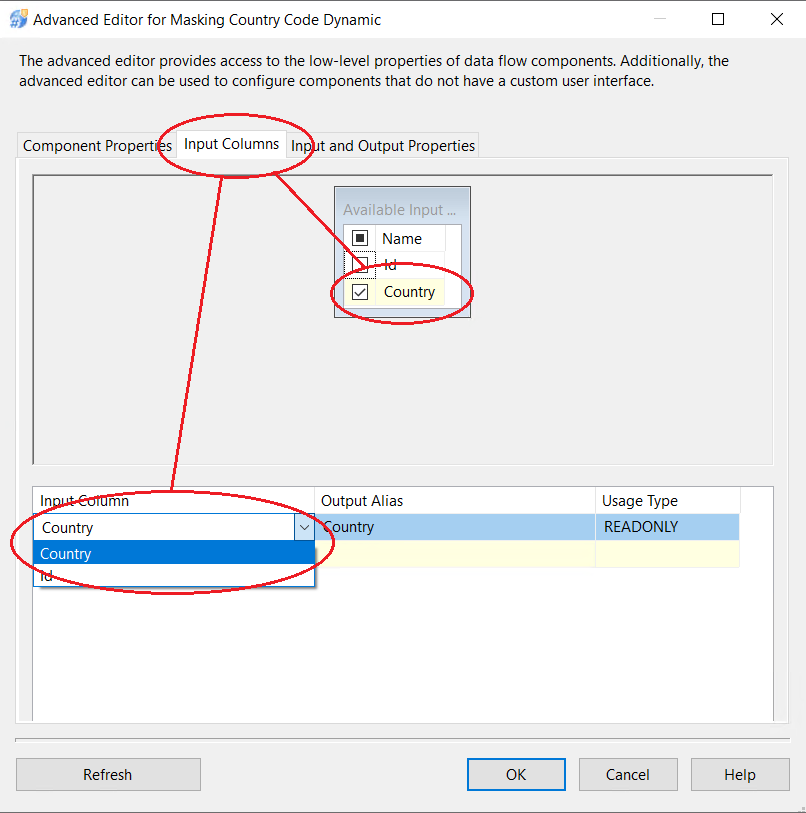Image resolution: width=806 pixels, height=813 pixels.
Task: Click the application icon in title bar
Action: pos(18,19)
